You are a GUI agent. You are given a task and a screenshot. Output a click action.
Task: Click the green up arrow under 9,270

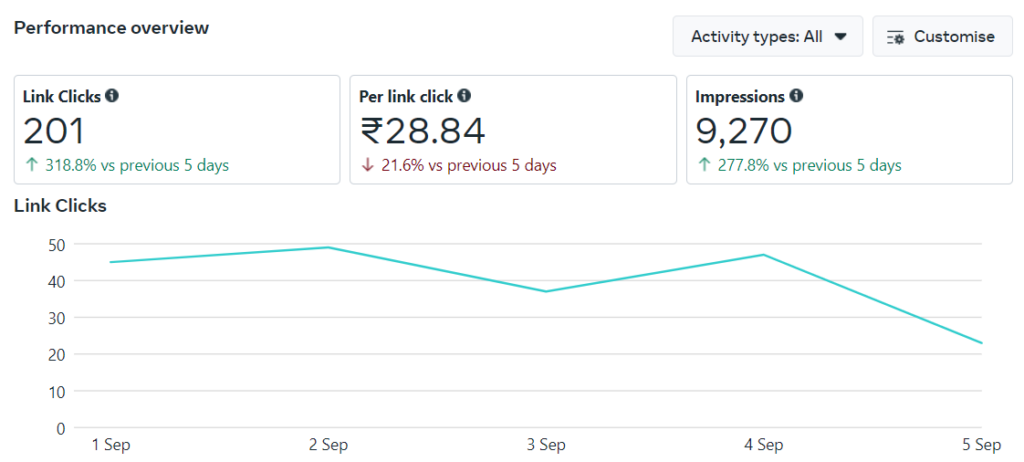coord(704,165)
